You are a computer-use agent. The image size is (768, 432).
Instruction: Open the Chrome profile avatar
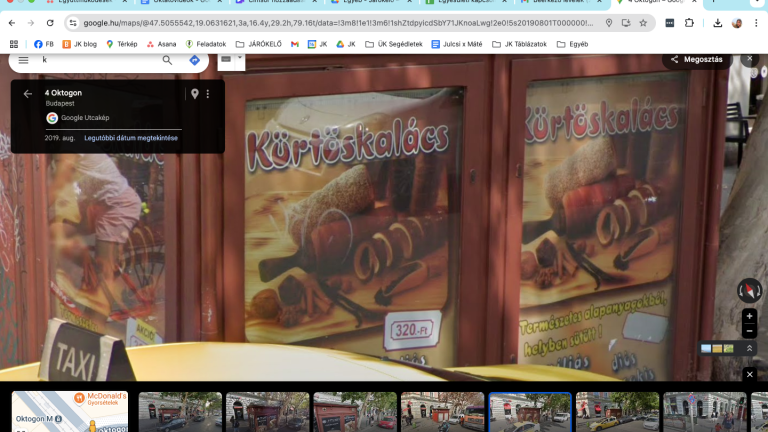coord(737,23)
